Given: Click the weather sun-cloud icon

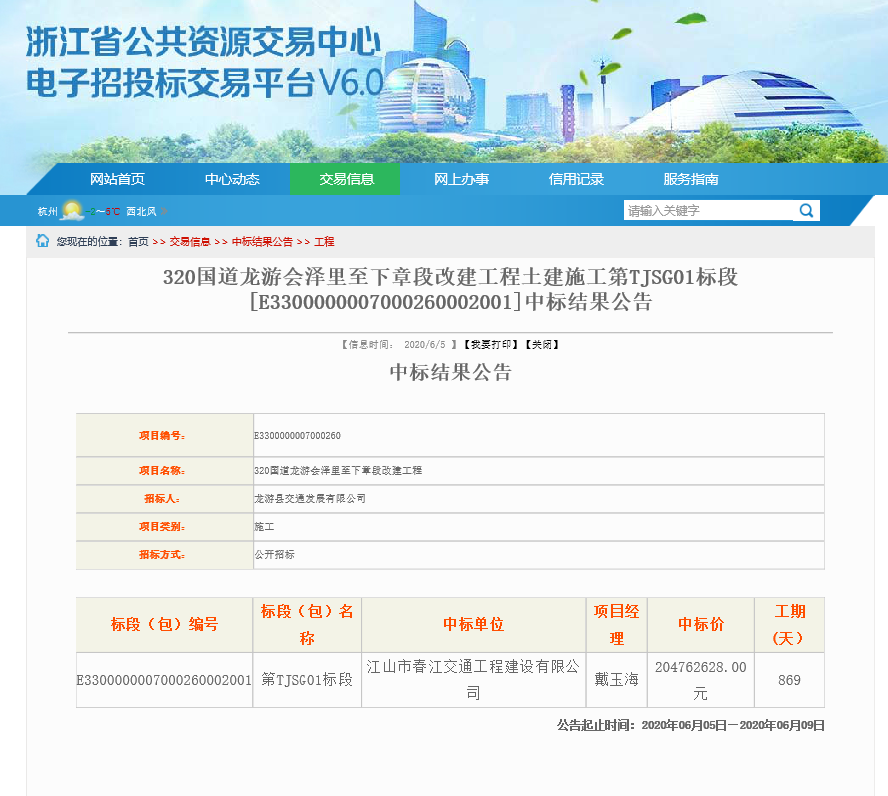Looking at the screenshot, I should (x=72, y=211).
